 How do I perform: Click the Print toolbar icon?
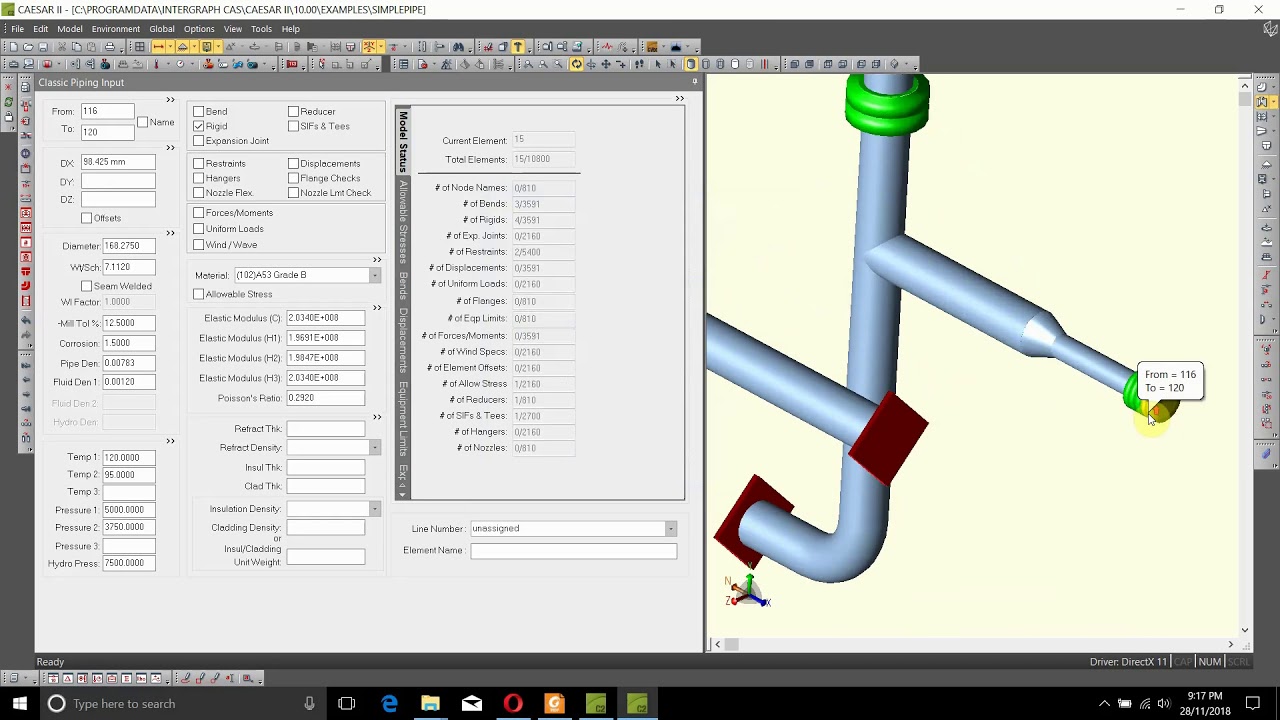[109, 47]
